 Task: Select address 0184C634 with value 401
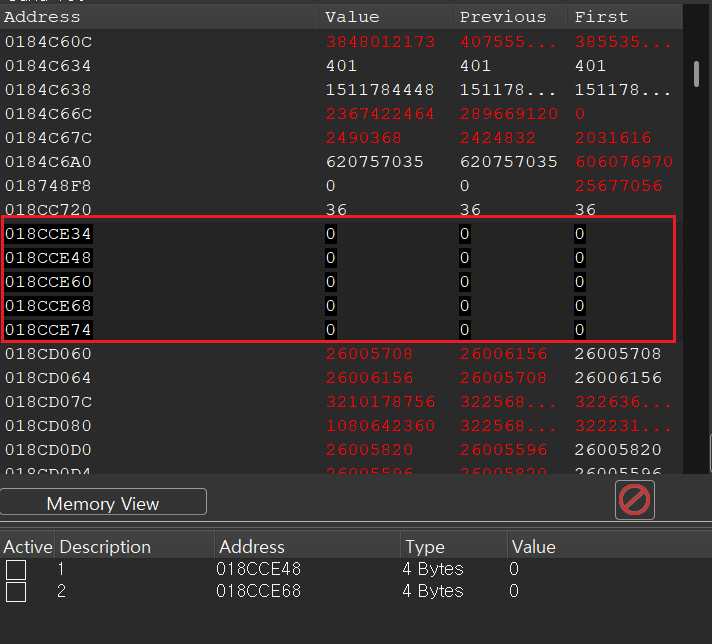[48, 66]
